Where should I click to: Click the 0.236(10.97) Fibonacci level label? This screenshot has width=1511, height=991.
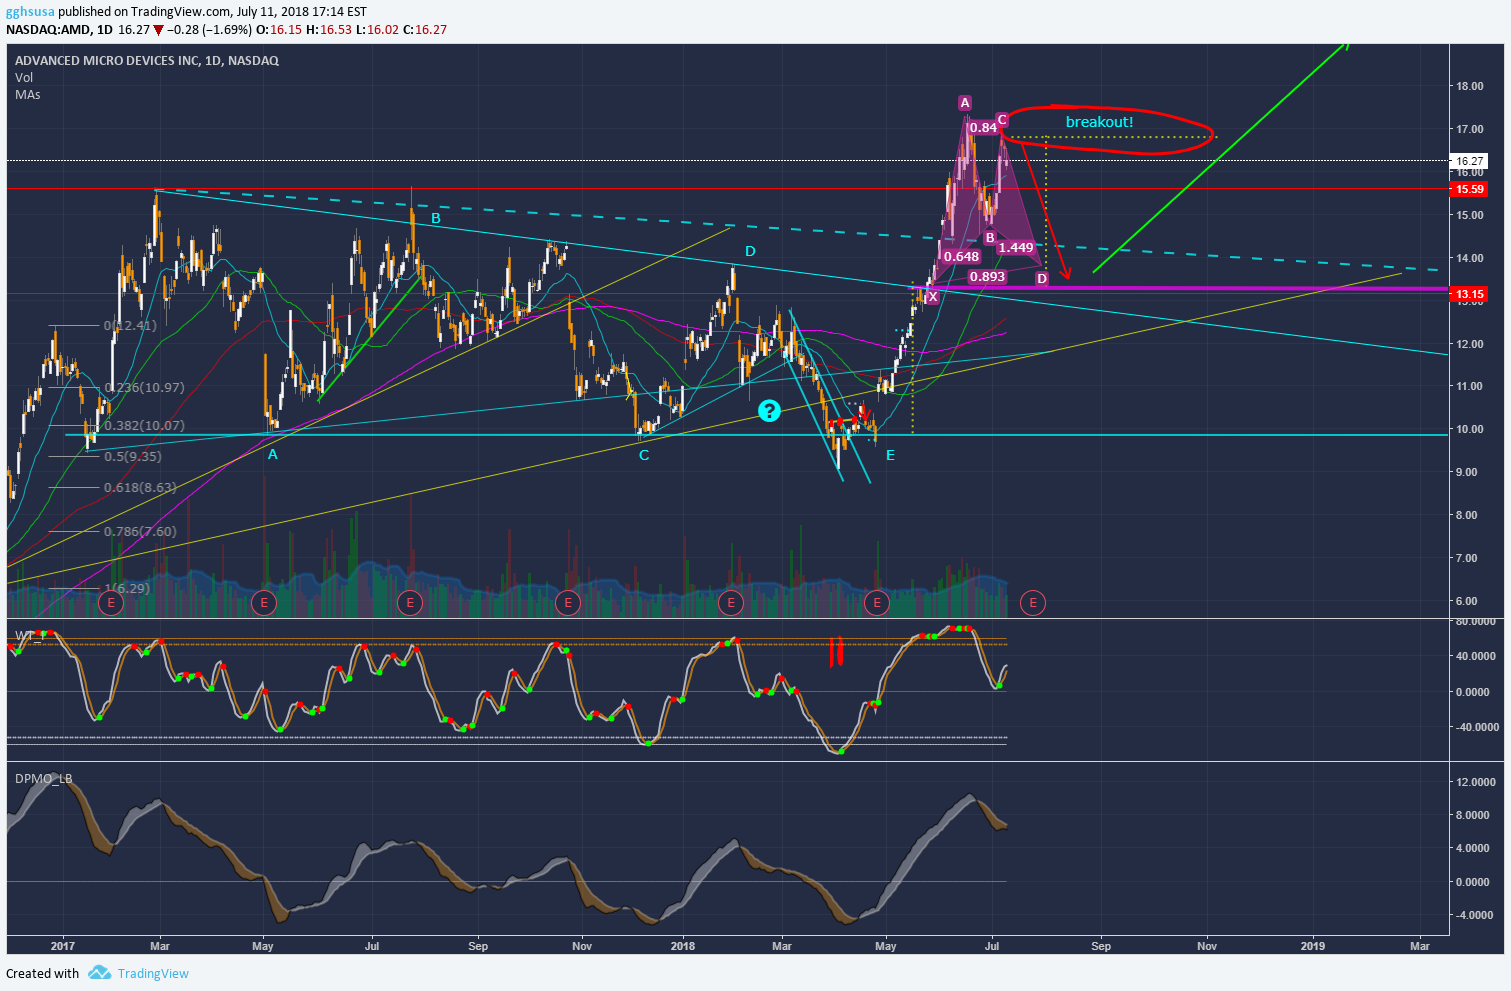coord(144,387)
